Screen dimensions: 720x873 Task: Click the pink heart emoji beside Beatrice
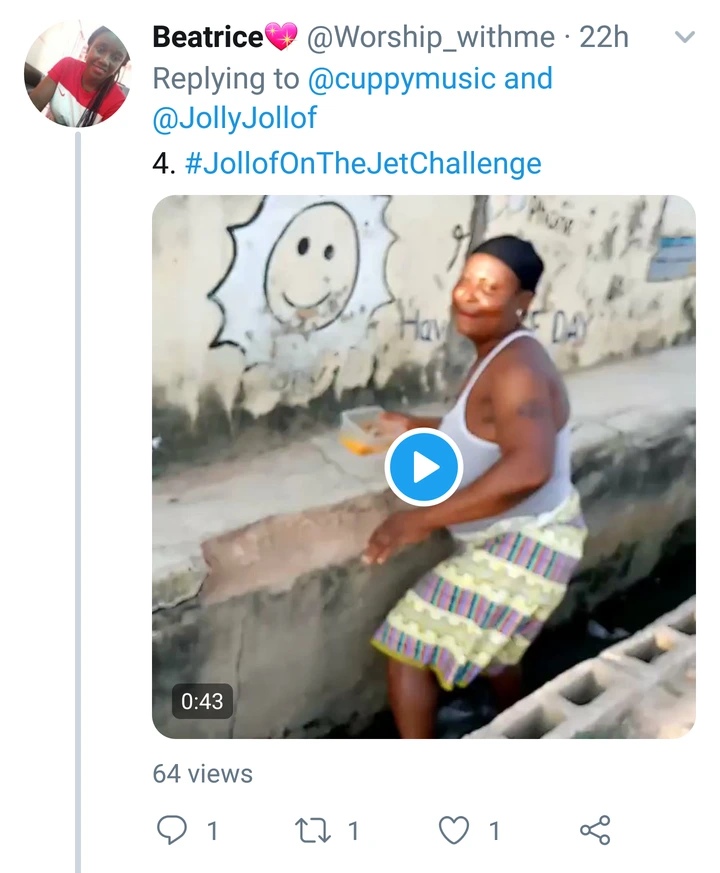click(x=281, y=38)
